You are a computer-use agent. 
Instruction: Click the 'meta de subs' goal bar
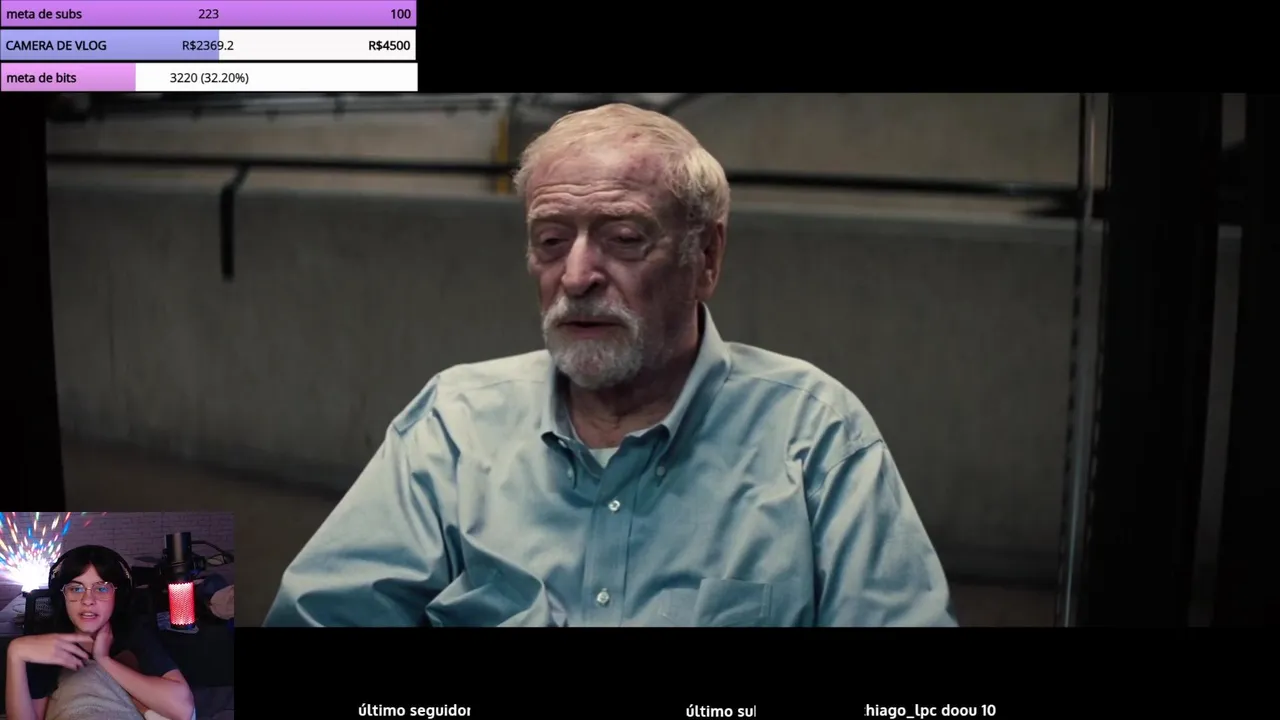pyautogui.click(x=208, y=14)
